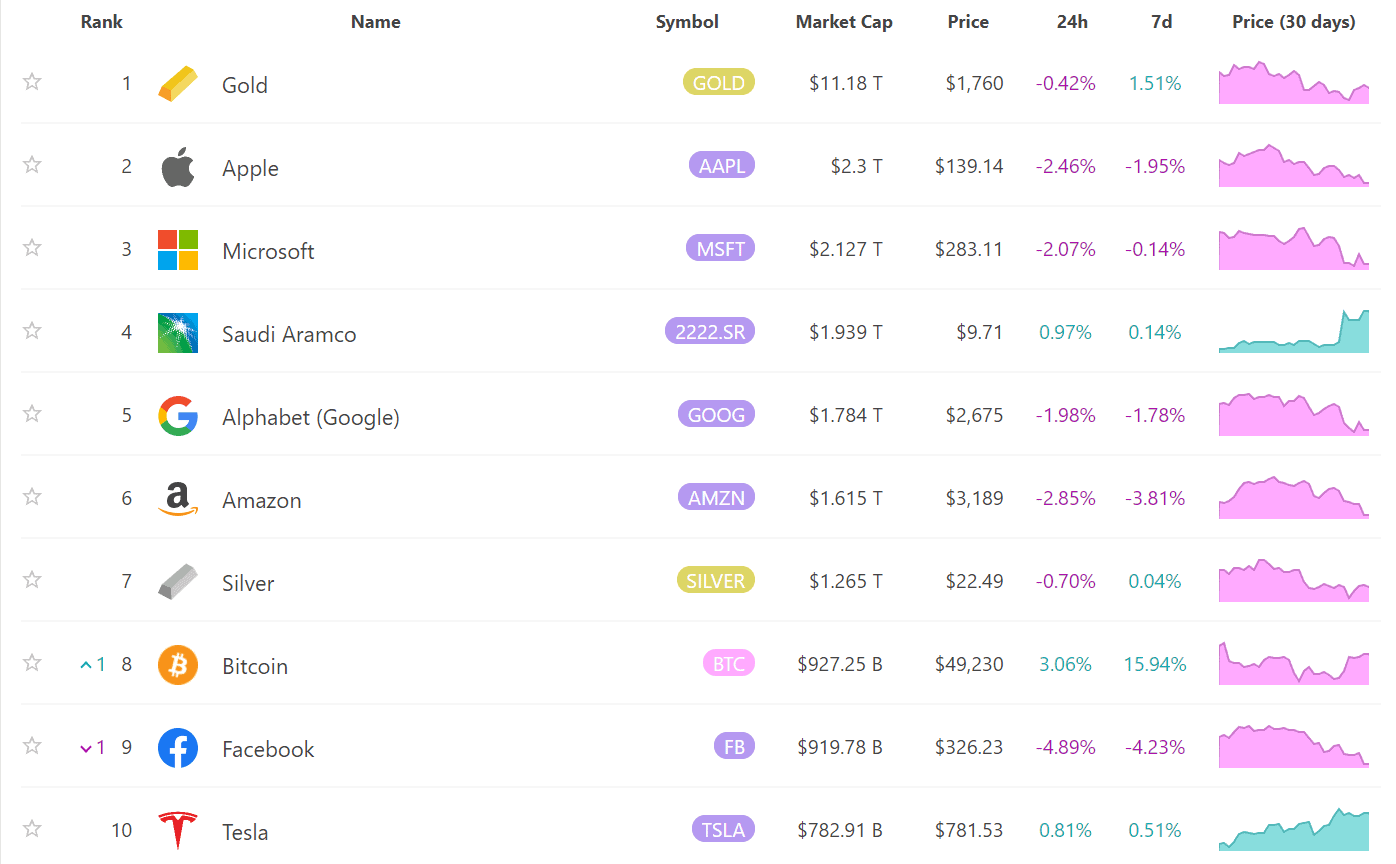Click the blue Facebook logo
This screenshot has height=864, width=1396.
(178, 748)
